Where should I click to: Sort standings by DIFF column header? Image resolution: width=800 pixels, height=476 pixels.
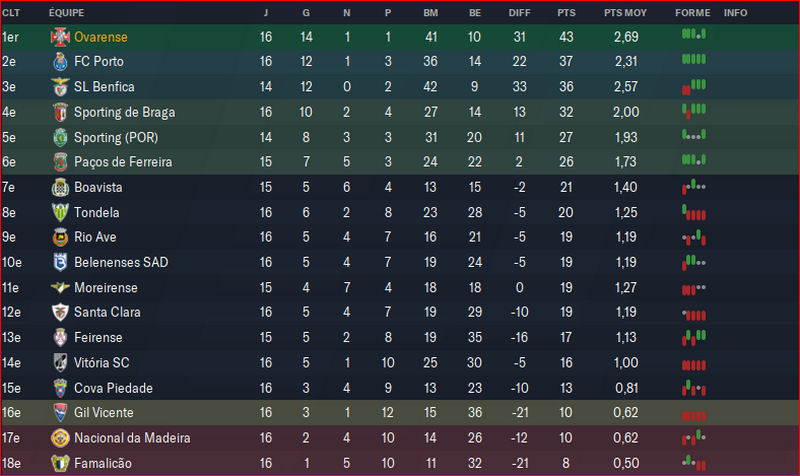coord(518,13)
